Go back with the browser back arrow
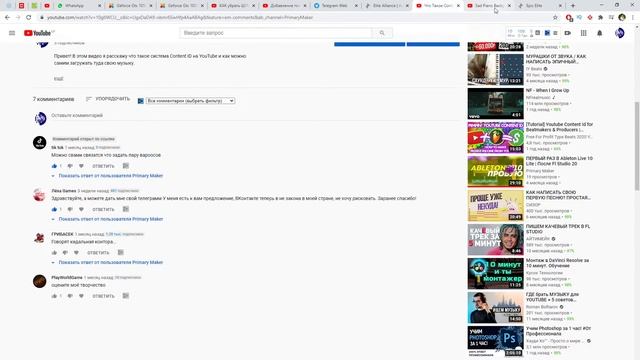 coord(7,18)
